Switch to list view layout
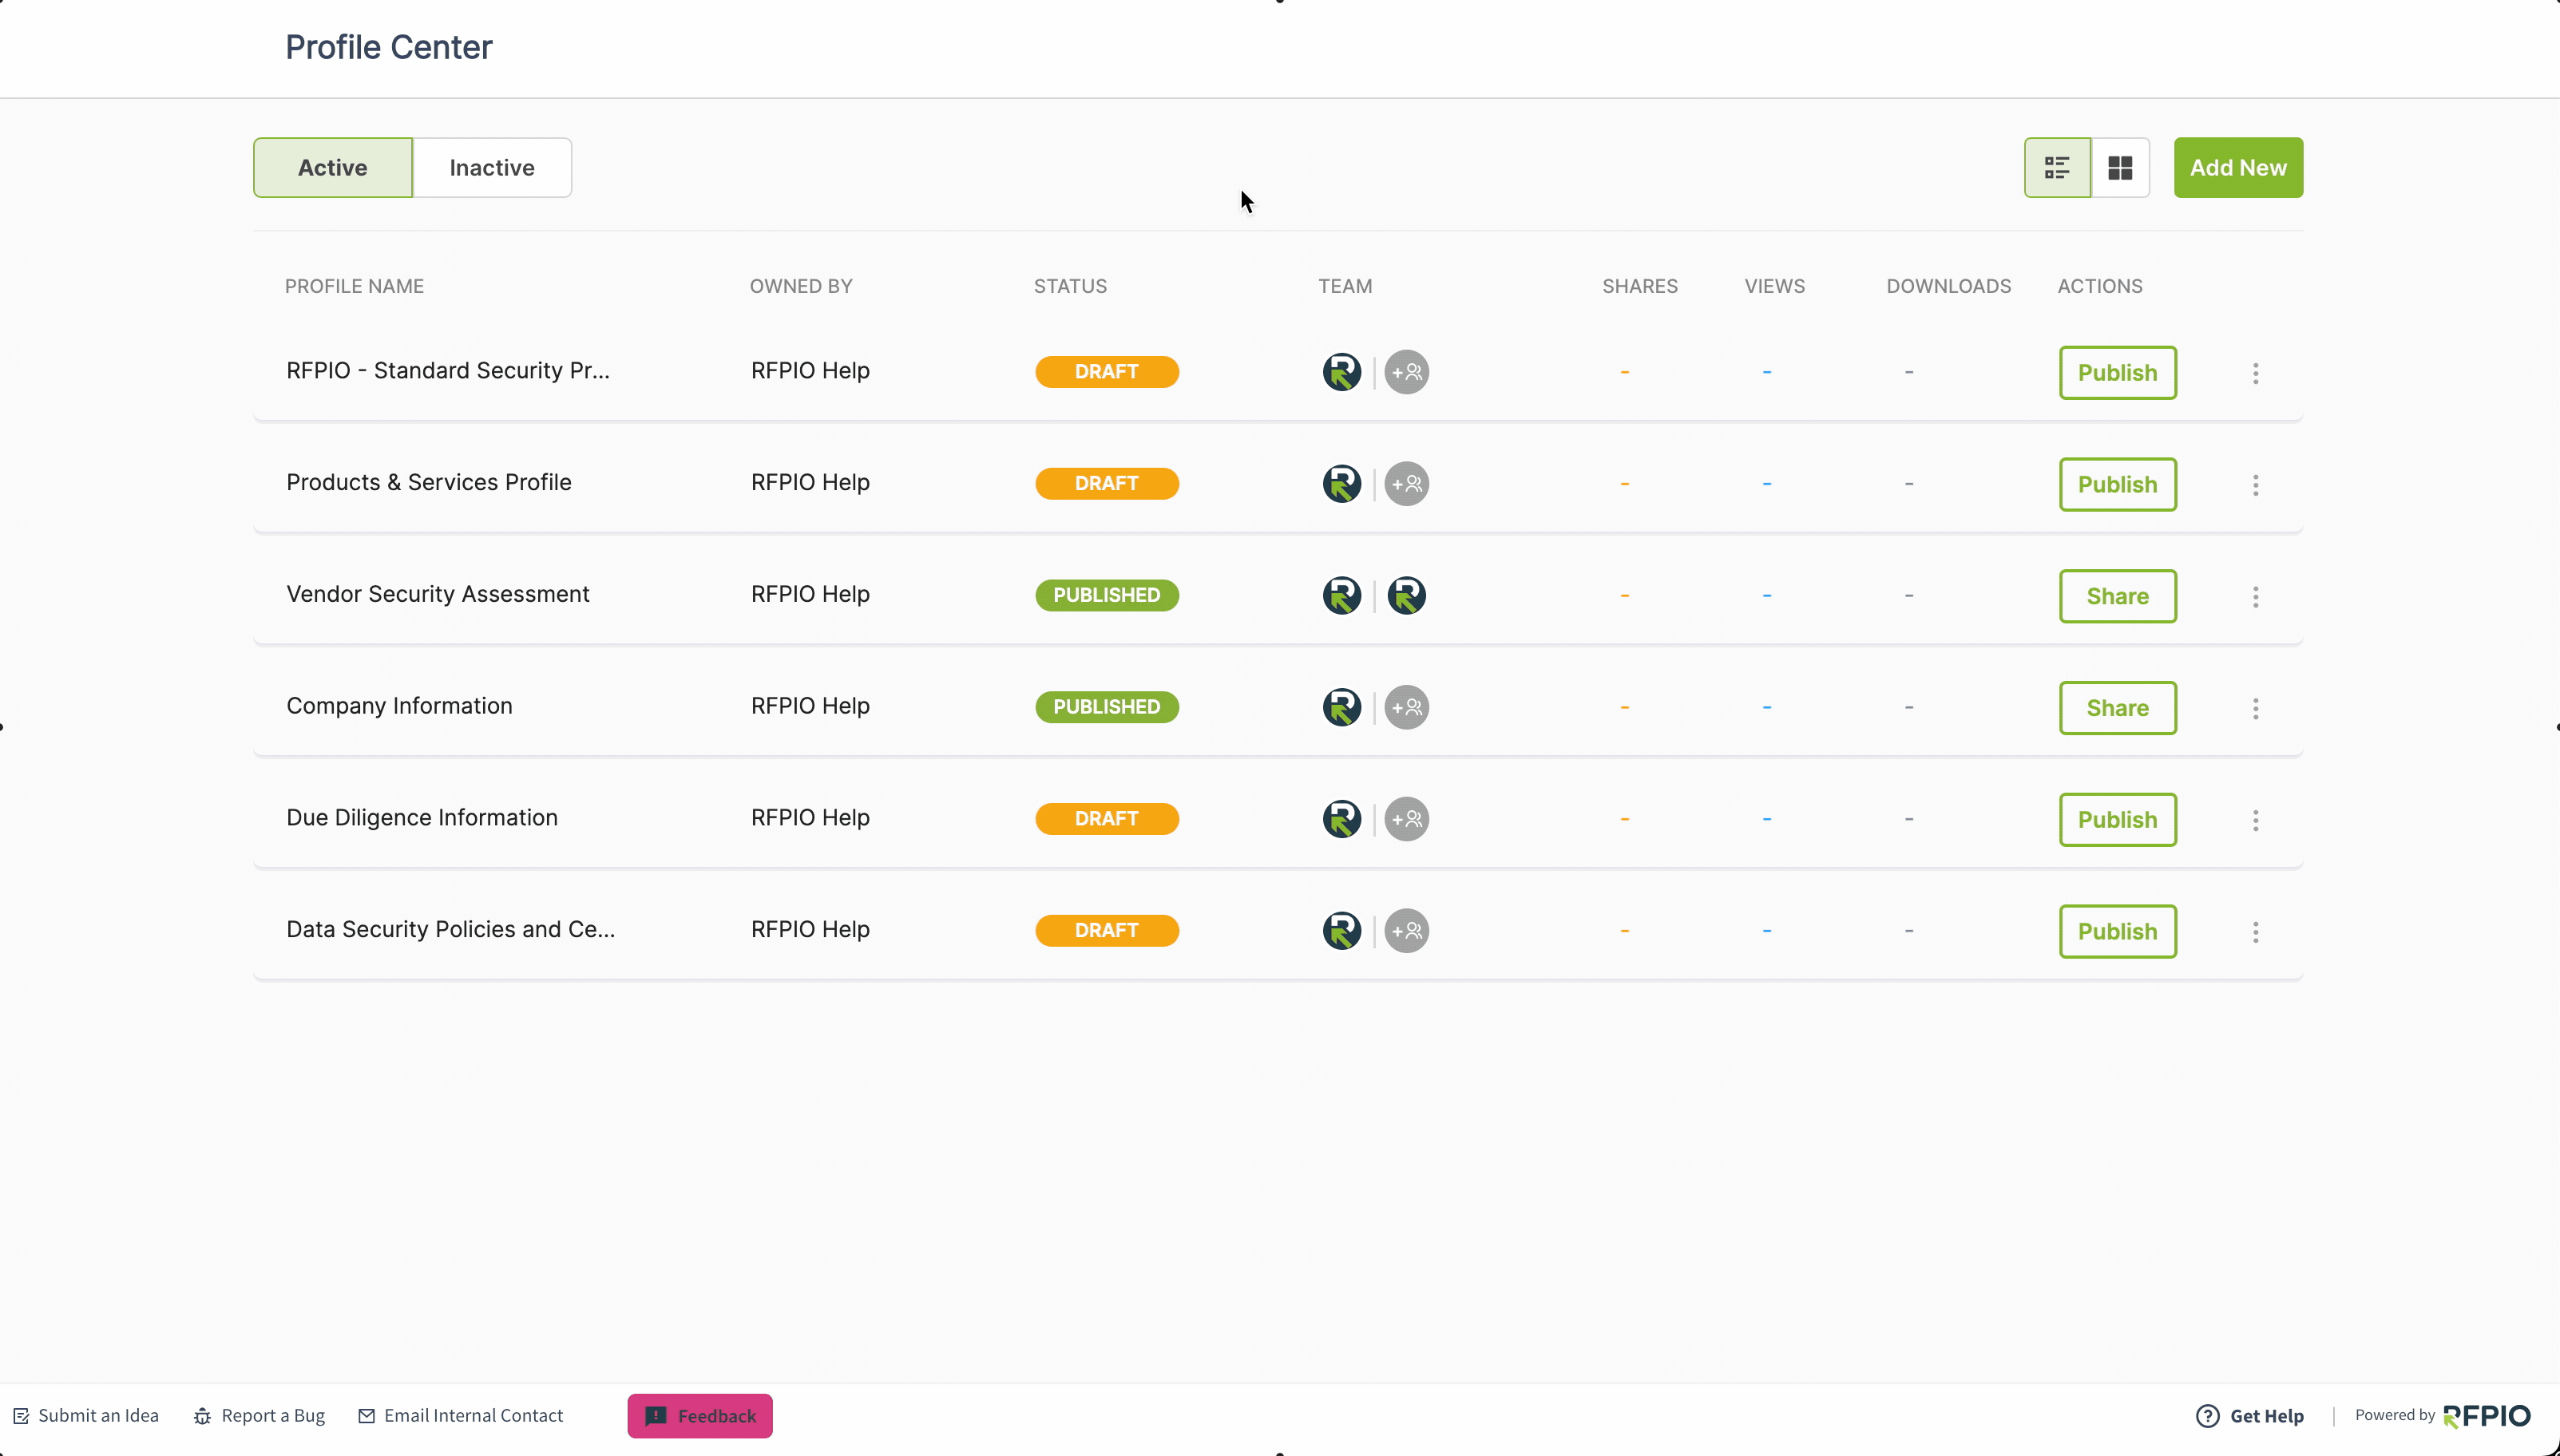The image size is (2560, 1456). pyautogui.click(x=2057, y=168)
